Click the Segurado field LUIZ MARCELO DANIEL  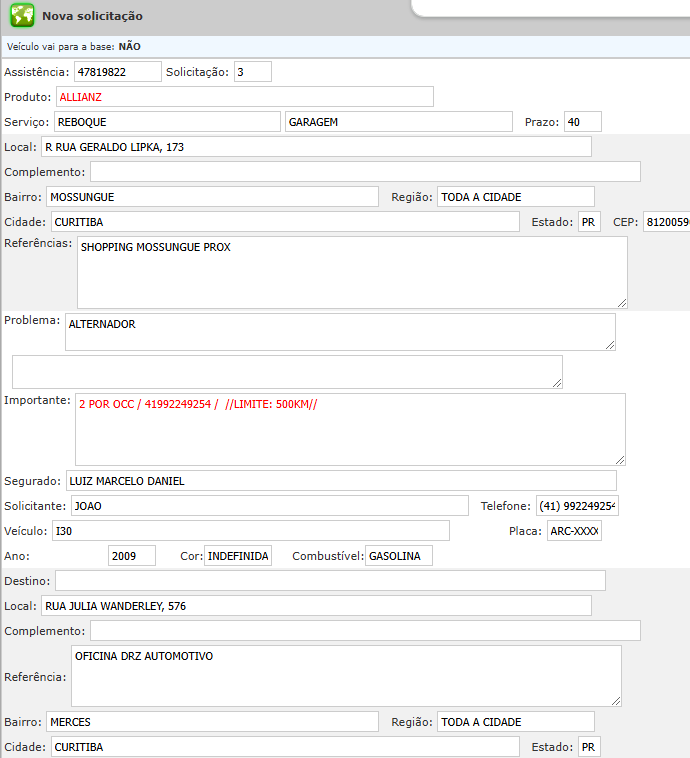341,481
